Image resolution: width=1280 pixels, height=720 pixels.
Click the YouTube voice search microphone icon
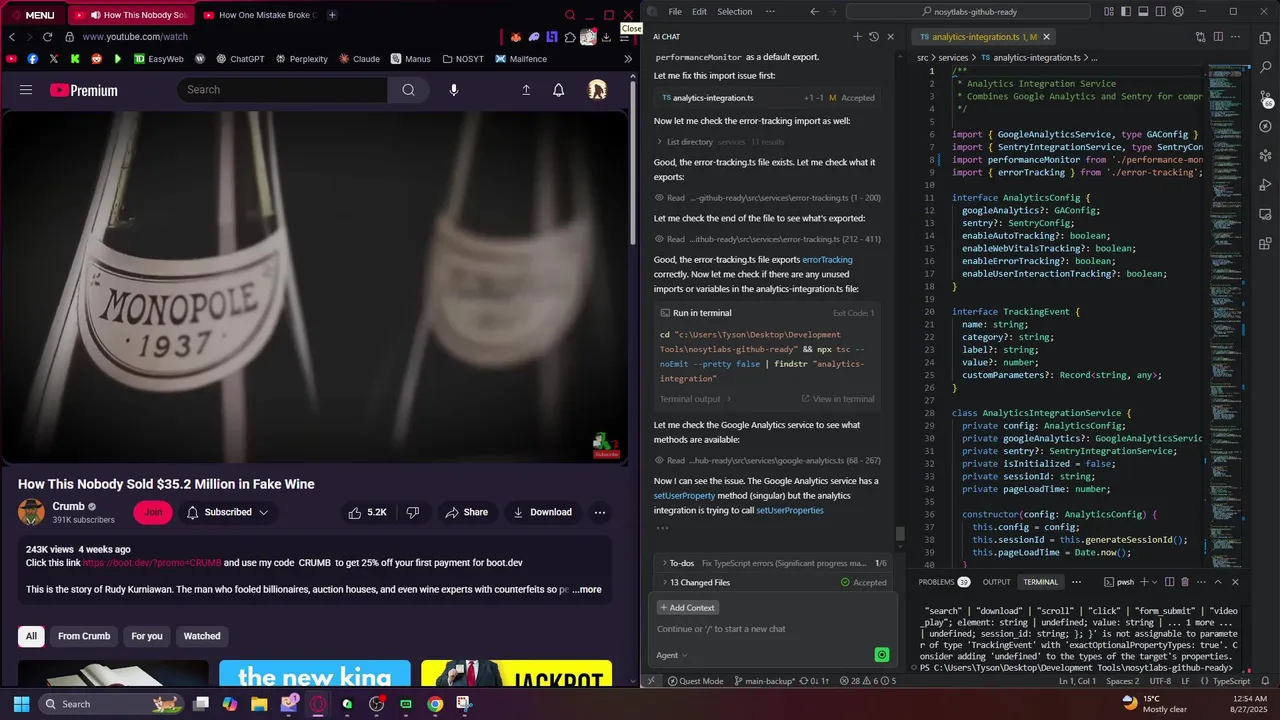tap(454, 90)
